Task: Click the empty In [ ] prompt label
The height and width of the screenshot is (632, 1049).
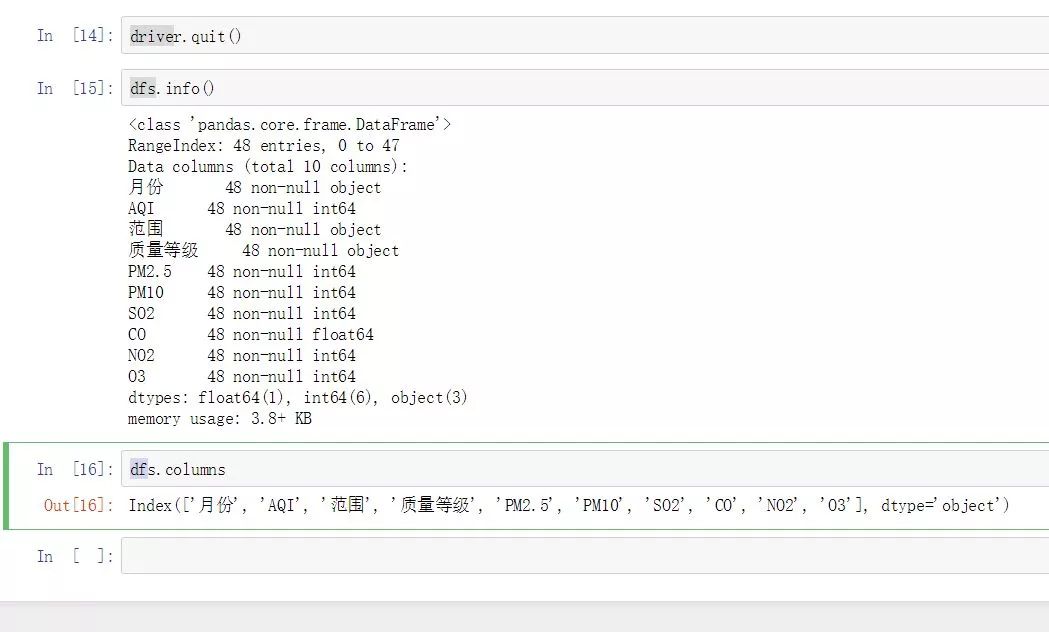Action: click(75, 556)
